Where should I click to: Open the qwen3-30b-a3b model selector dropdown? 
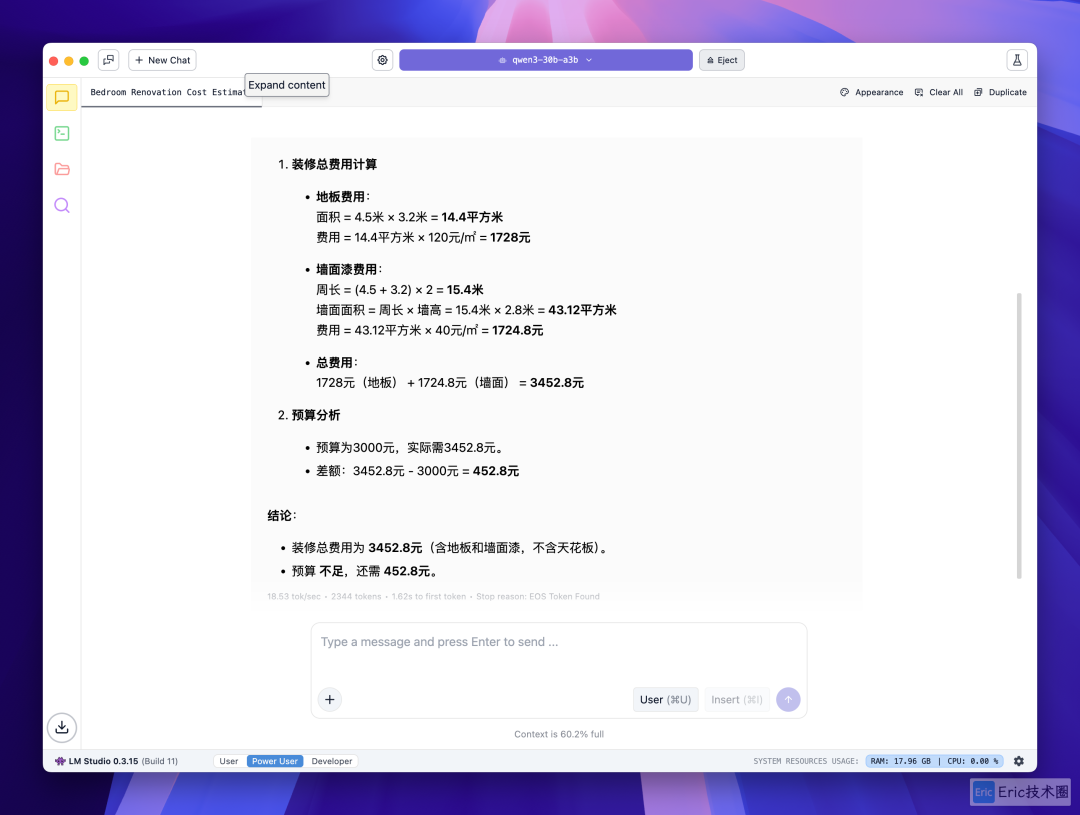pos(546,60)
